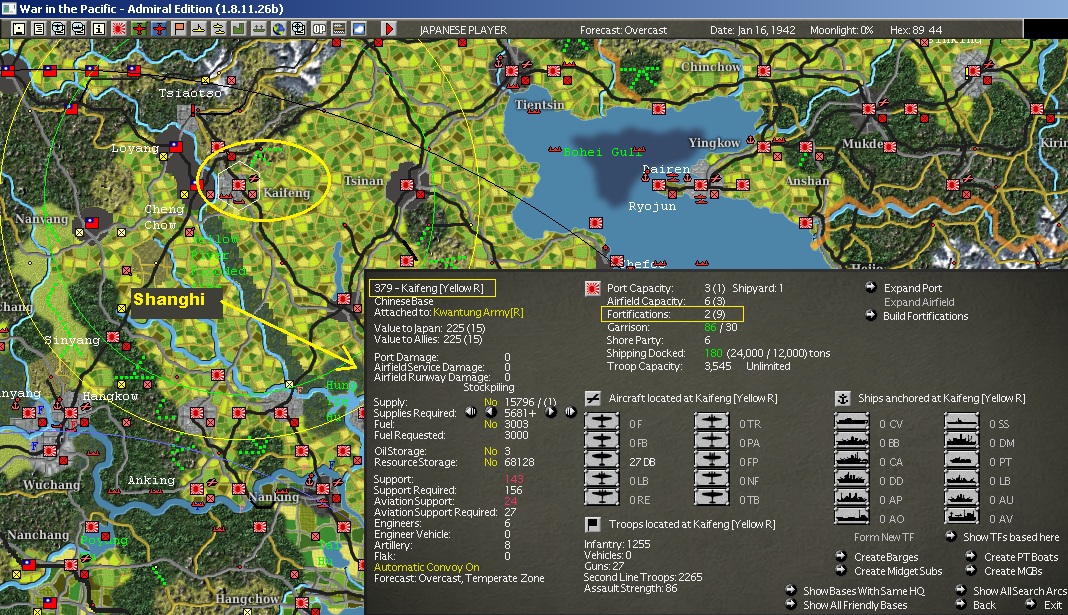This screenshot has width=1068, height=615.
Task: Click the Loyang Chinese flag base marker
Action: pyautogui.click(x=176, y=146)
